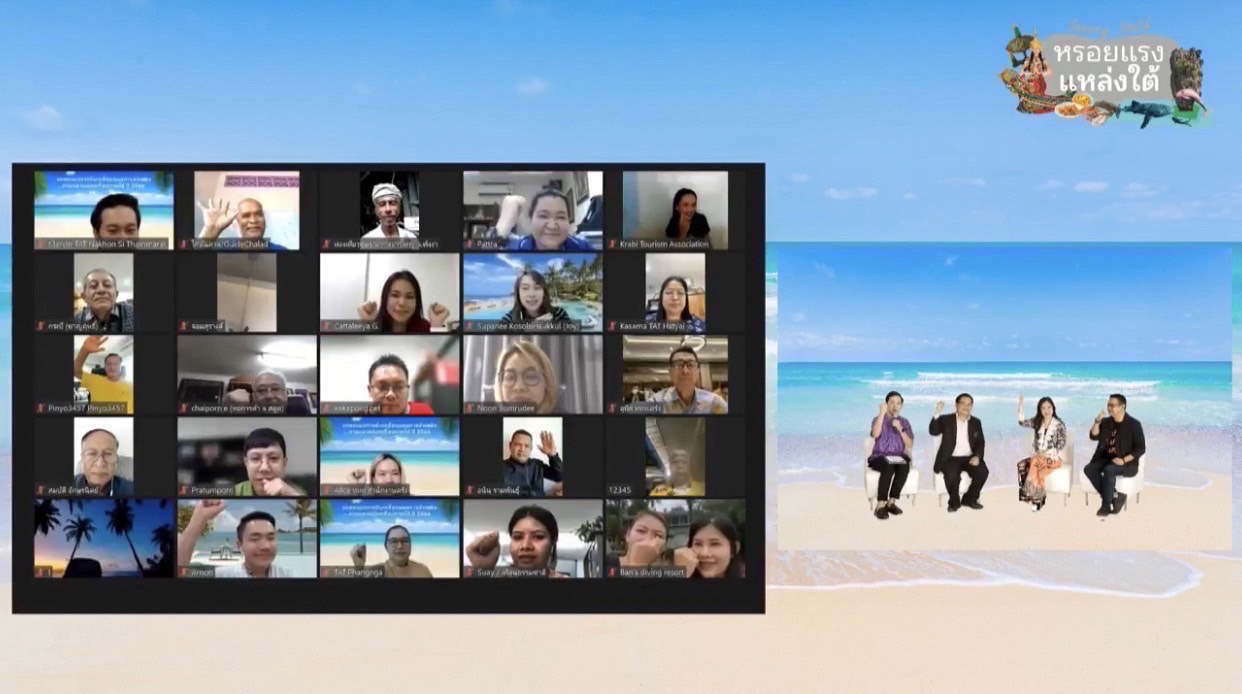Select the participant tile labeled 12345
Image resolution: width=1242 pixels, height=694 pixels.
pyautogui.click(x=675, y=453)
